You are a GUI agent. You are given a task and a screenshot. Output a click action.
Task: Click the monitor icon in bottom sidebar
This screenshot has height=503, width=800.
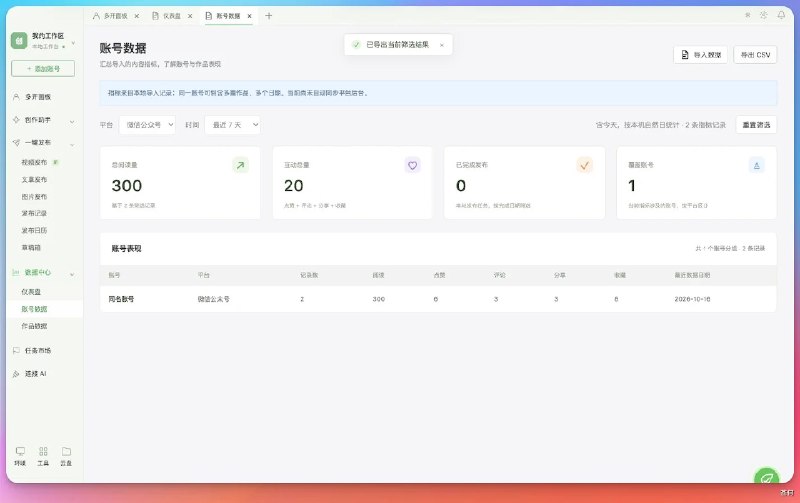coord(20,451)
